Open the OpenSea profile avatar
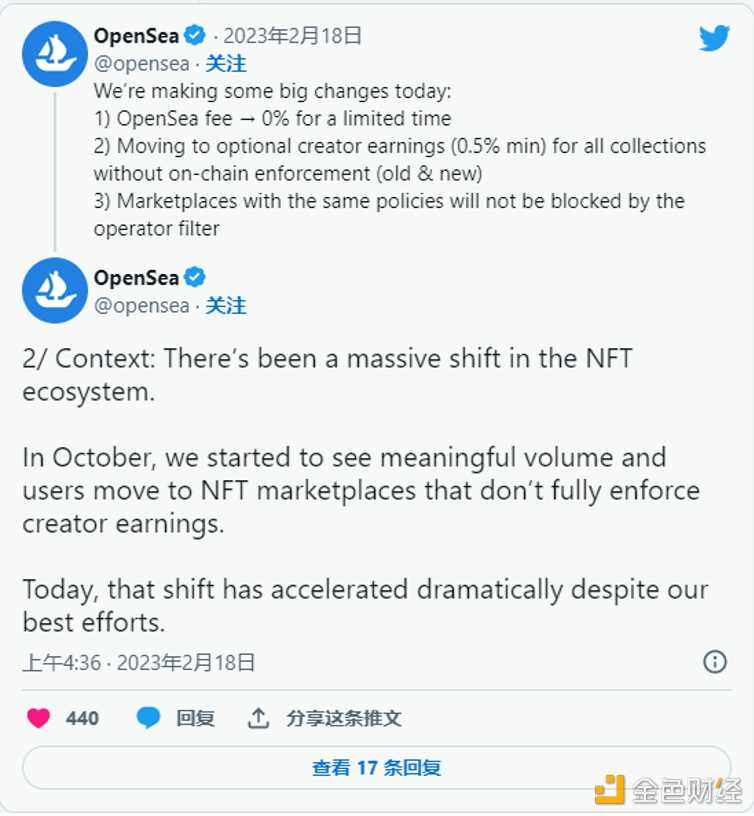The height and width of the screenshot is (816, 754). [54, 54]
